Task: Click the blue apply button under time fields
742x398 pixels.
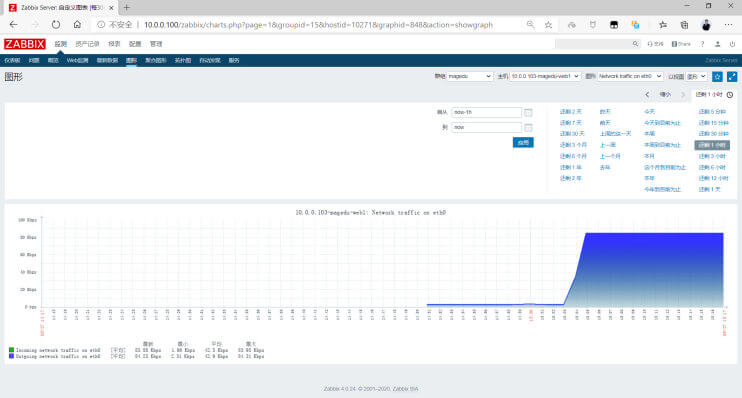Action: (x=523, y=142)
